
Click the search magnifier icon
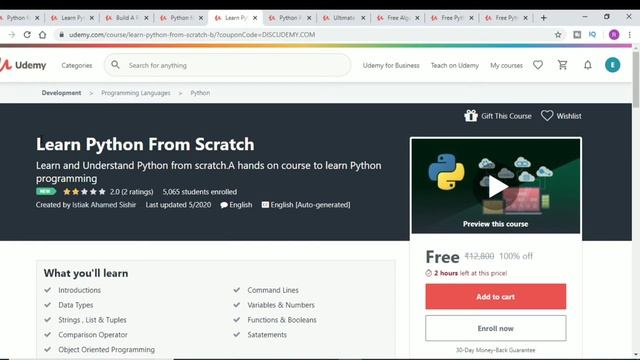(116, 65)
